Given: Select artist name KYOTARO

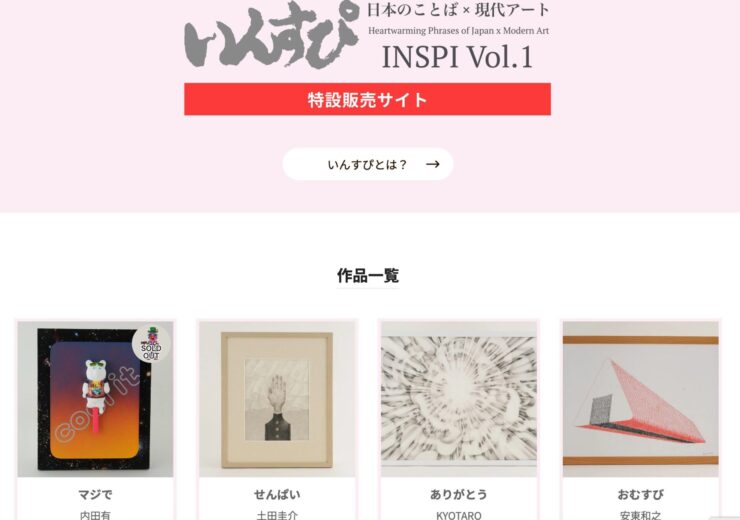Looking at the screenshot, I should tap(459, 515).
